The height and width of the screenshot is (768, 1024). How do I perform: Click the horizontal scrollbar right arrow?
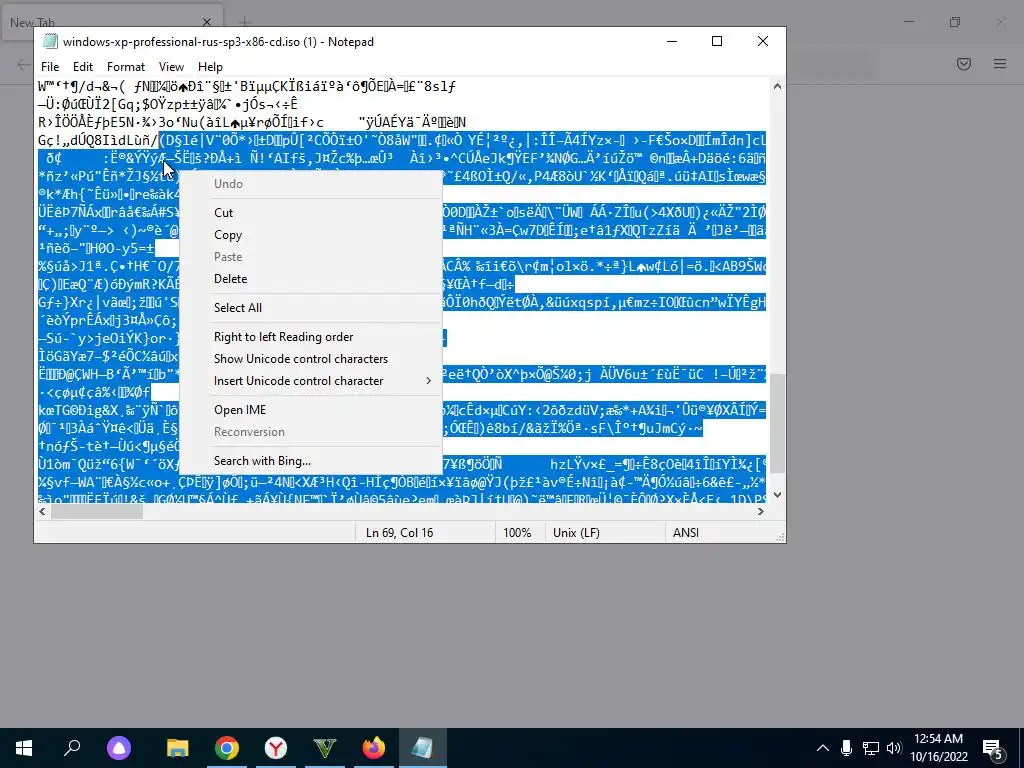point(761,511)
